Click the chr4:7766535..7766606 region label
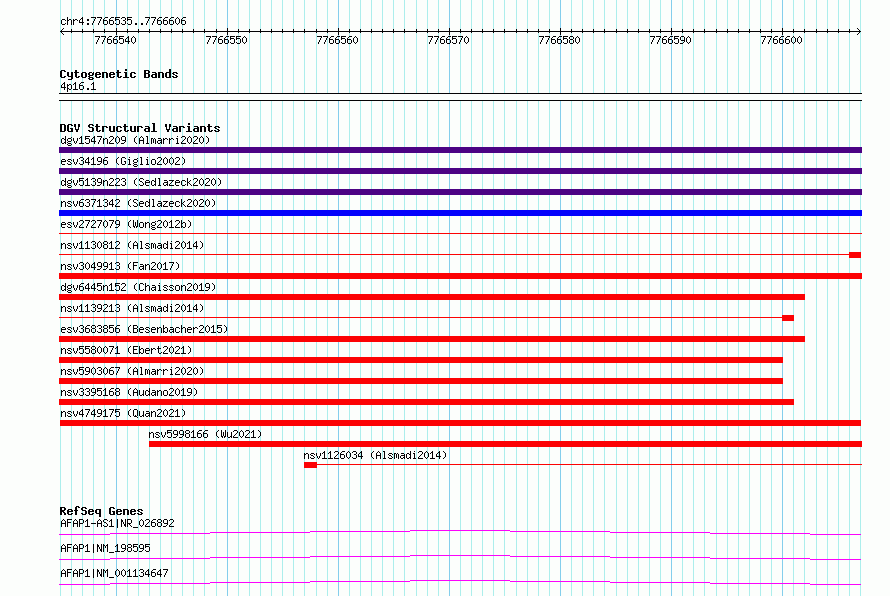 [123, 21]
